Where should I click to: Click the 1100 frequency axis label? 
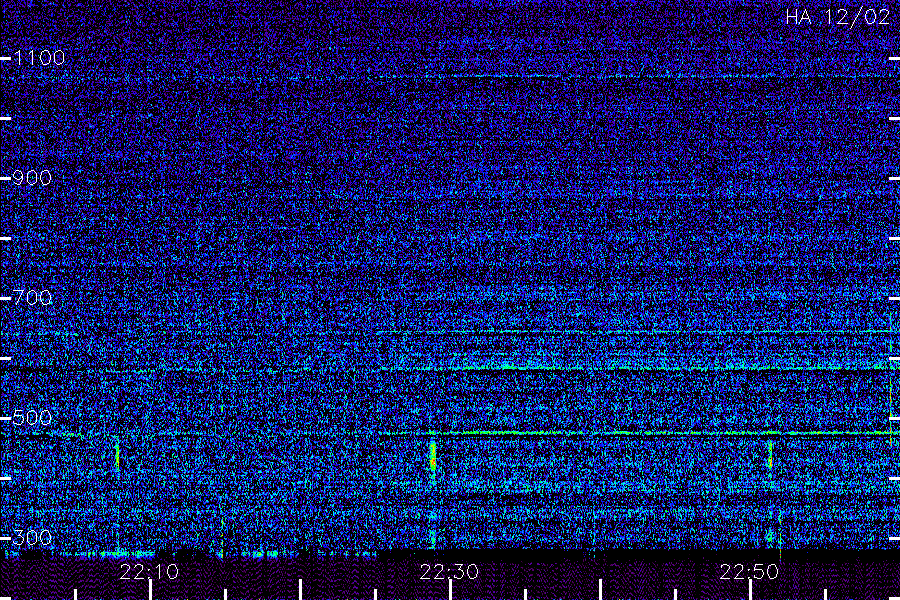coord(39,58)
